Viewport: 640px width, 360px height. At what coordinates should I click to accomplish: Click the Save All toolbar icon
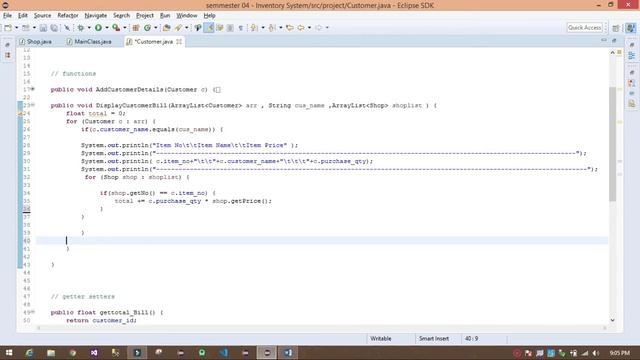[53, 28]
